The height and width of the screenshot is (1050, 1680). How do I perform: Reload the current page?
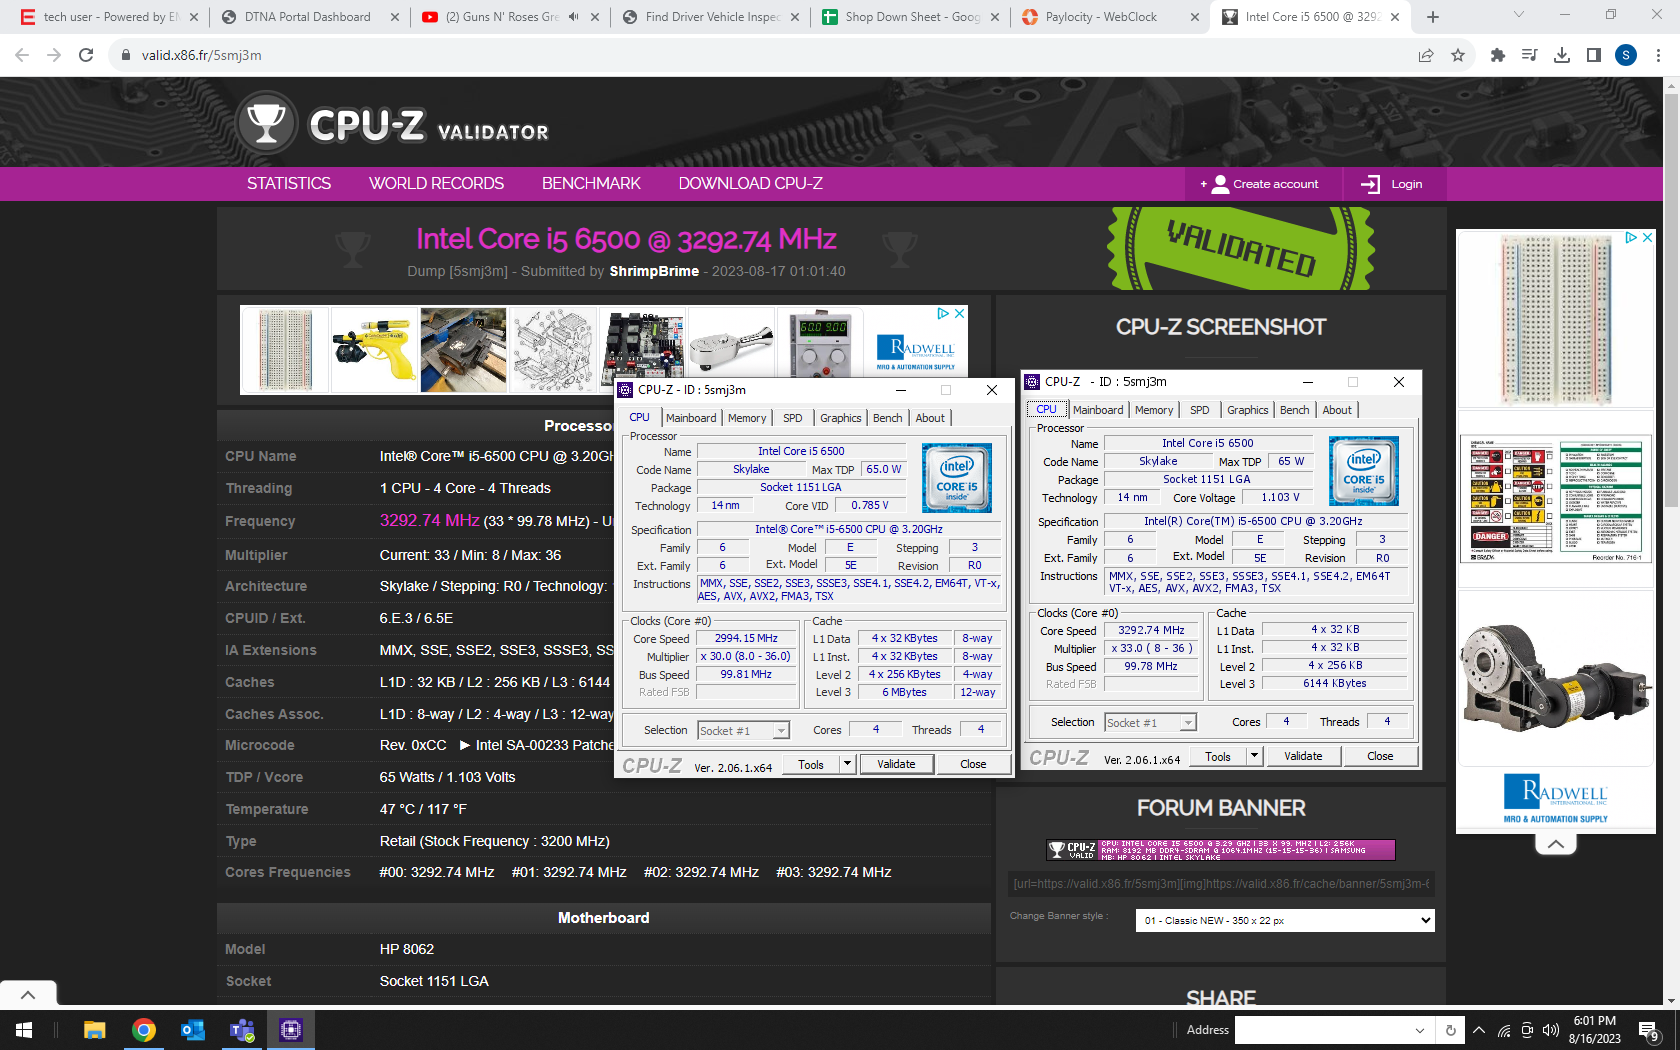(x=86, y=55)
